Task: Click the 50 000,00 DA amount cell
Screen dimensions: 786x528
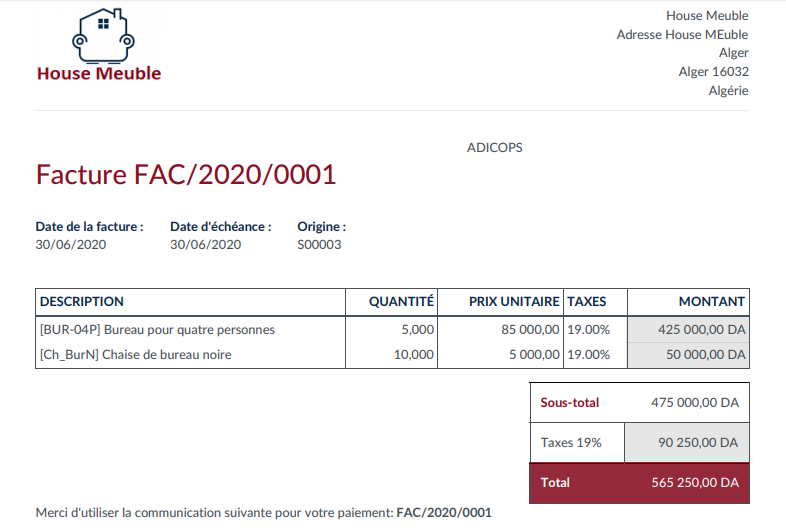Action: click(x=705, y=354)
